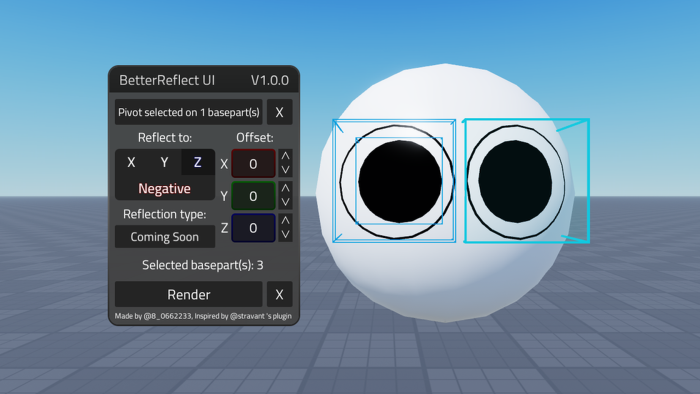Viewport: 700px width, 394px height.
Task: Clear the pivot selection with its X button
Action: tap(279, 112)
